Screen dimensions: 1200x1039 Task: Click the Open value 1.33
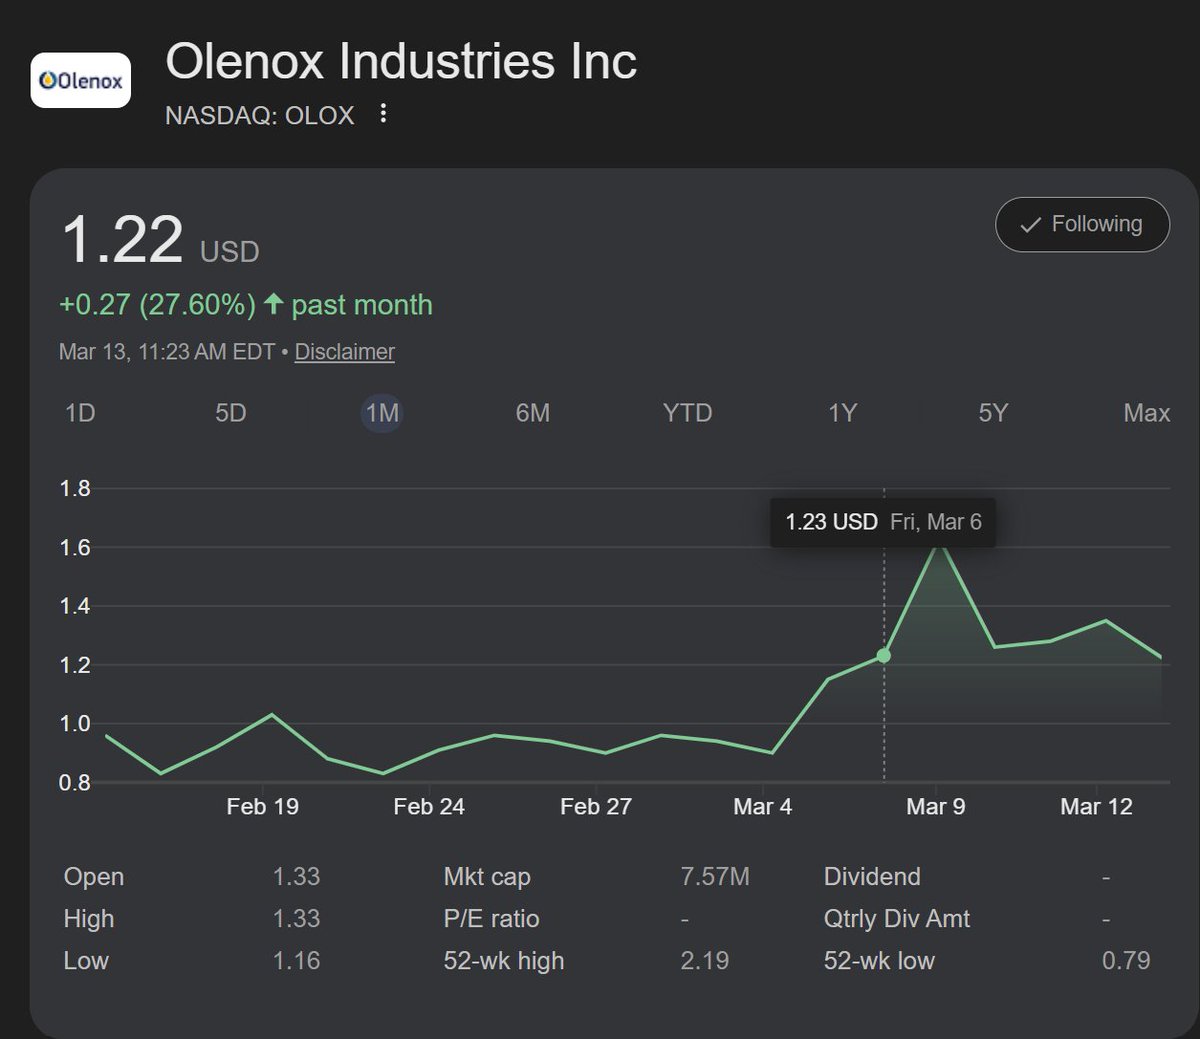[297, 877]
